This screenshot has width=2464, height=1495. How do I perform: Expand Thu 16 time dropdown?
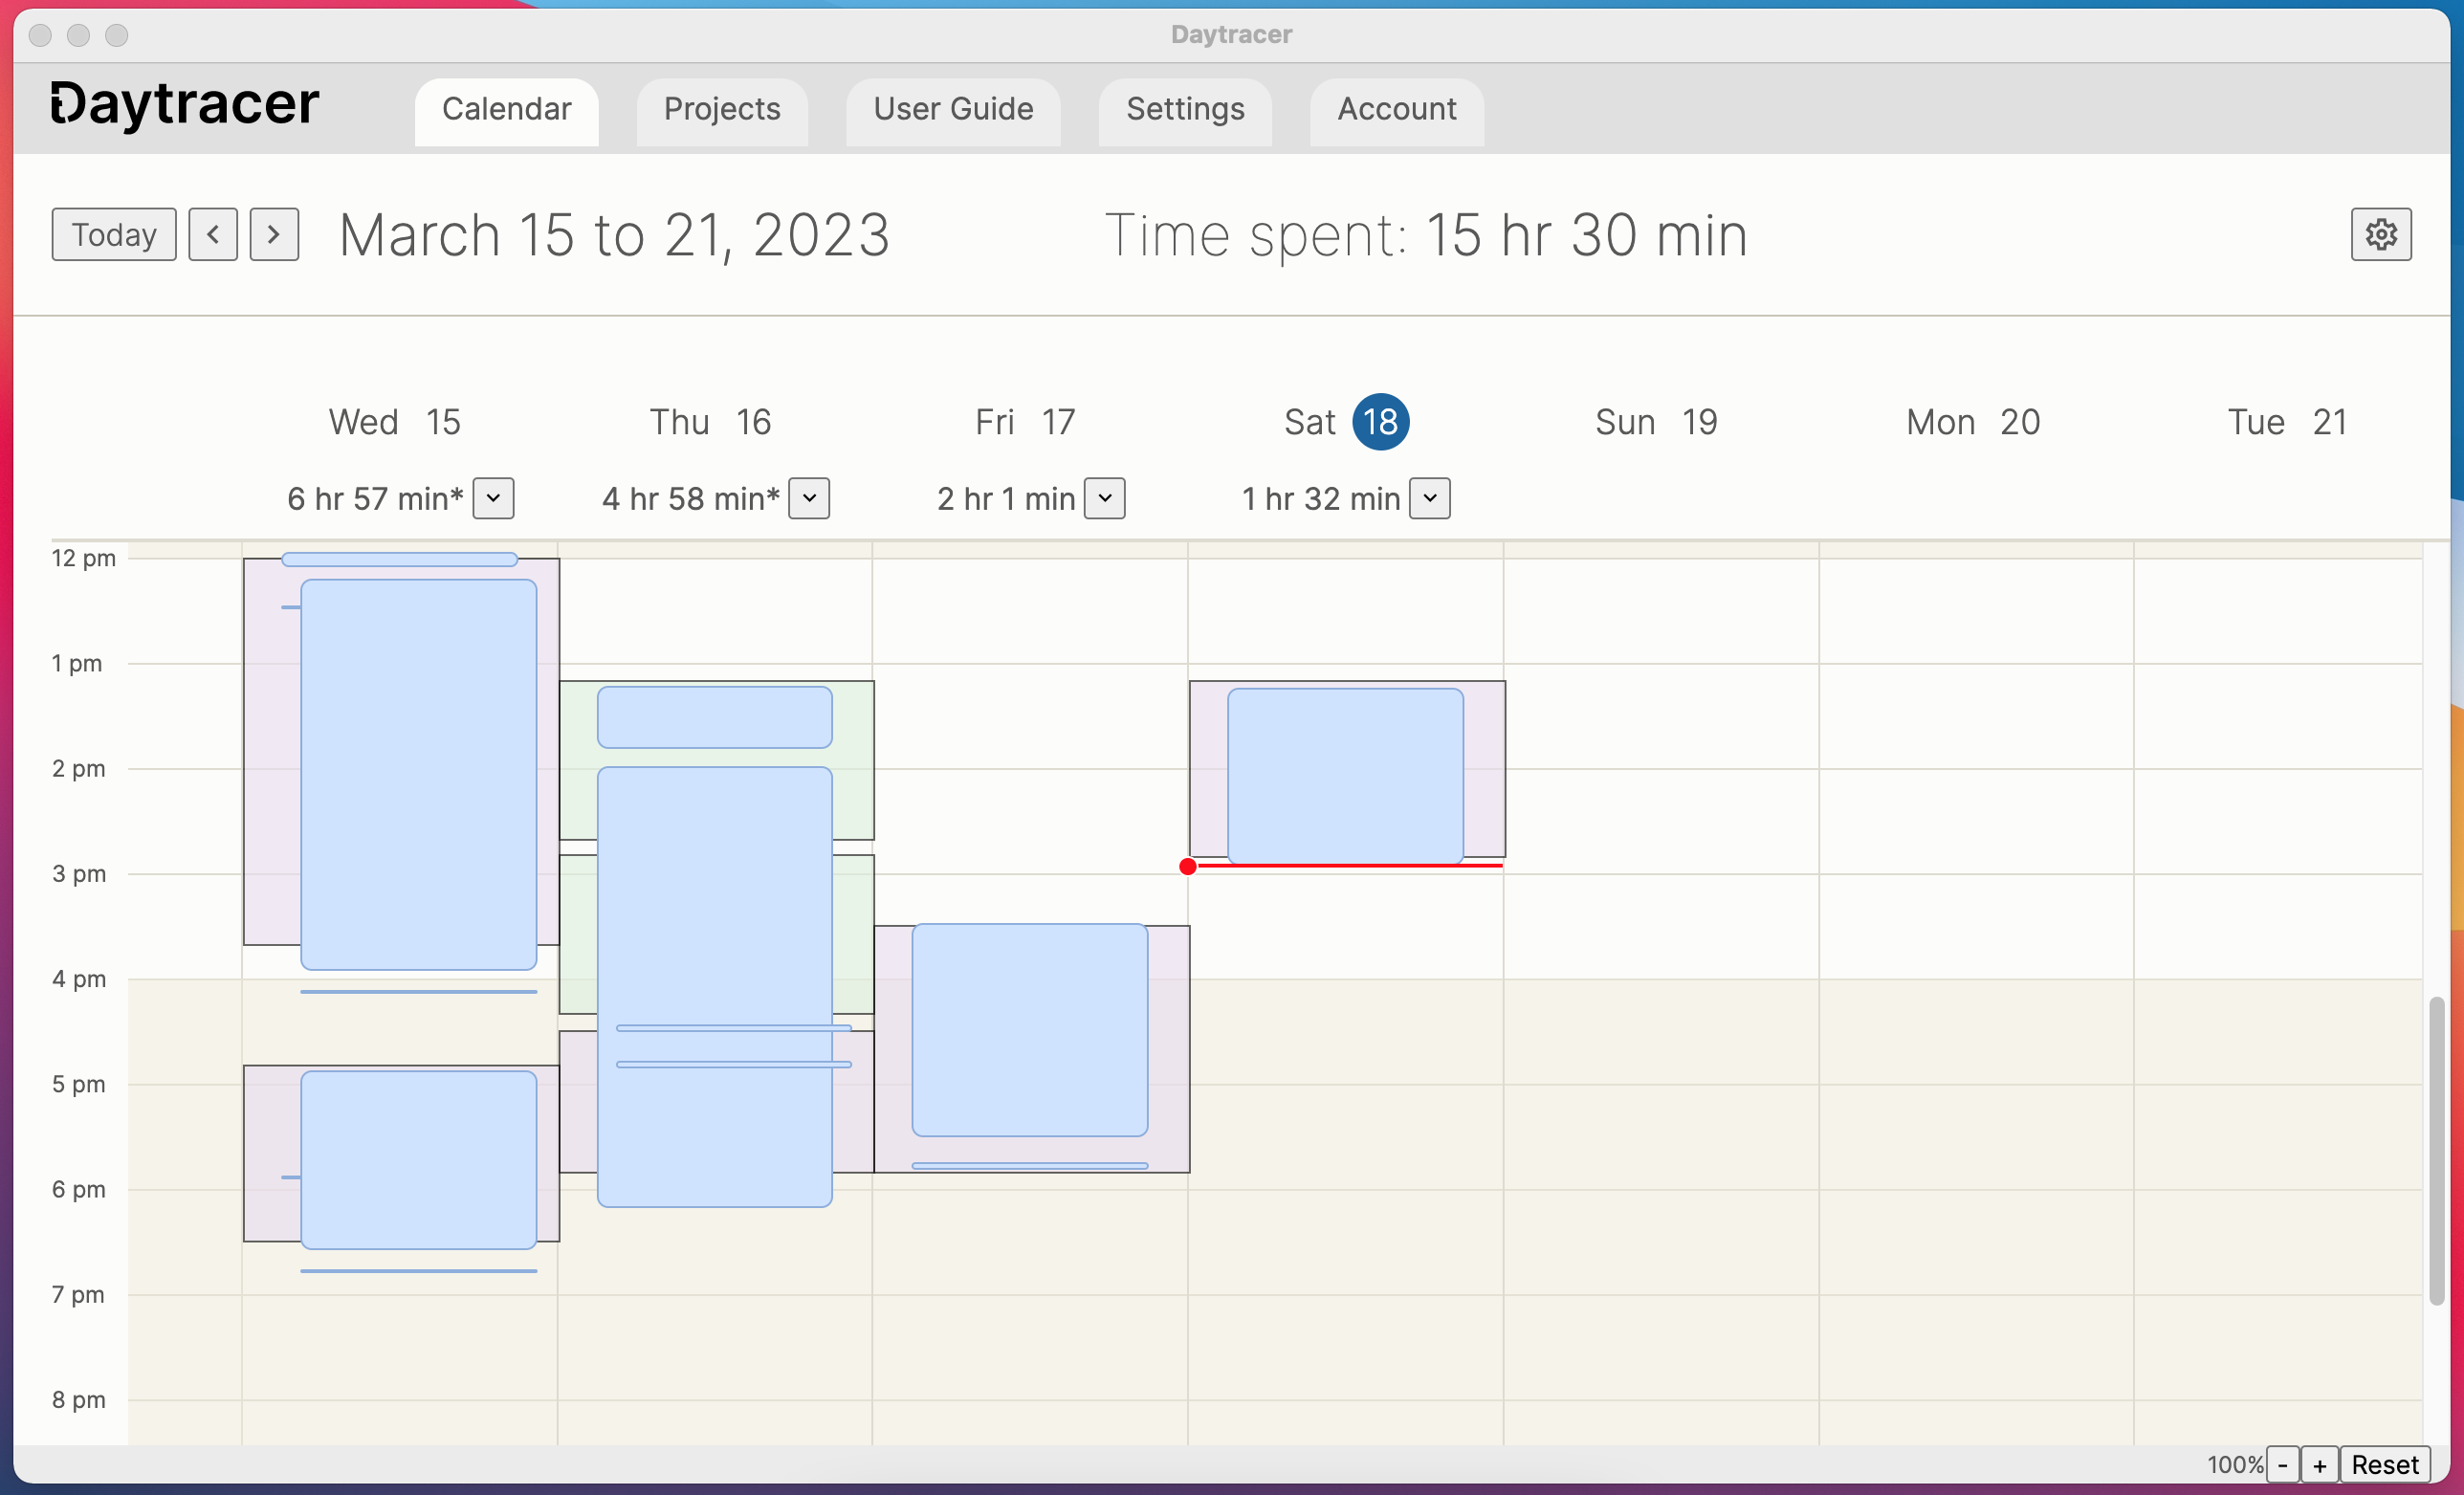pos(809,498)
